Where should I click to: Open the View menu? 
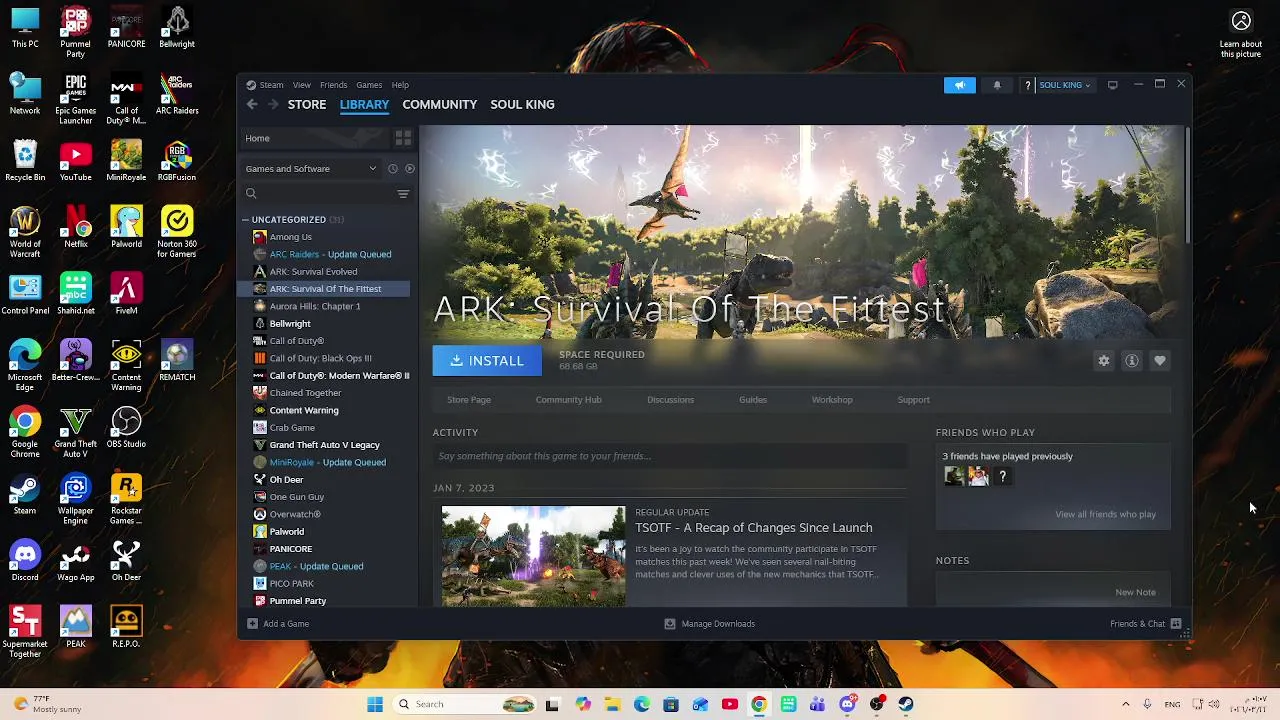[301, 85]
